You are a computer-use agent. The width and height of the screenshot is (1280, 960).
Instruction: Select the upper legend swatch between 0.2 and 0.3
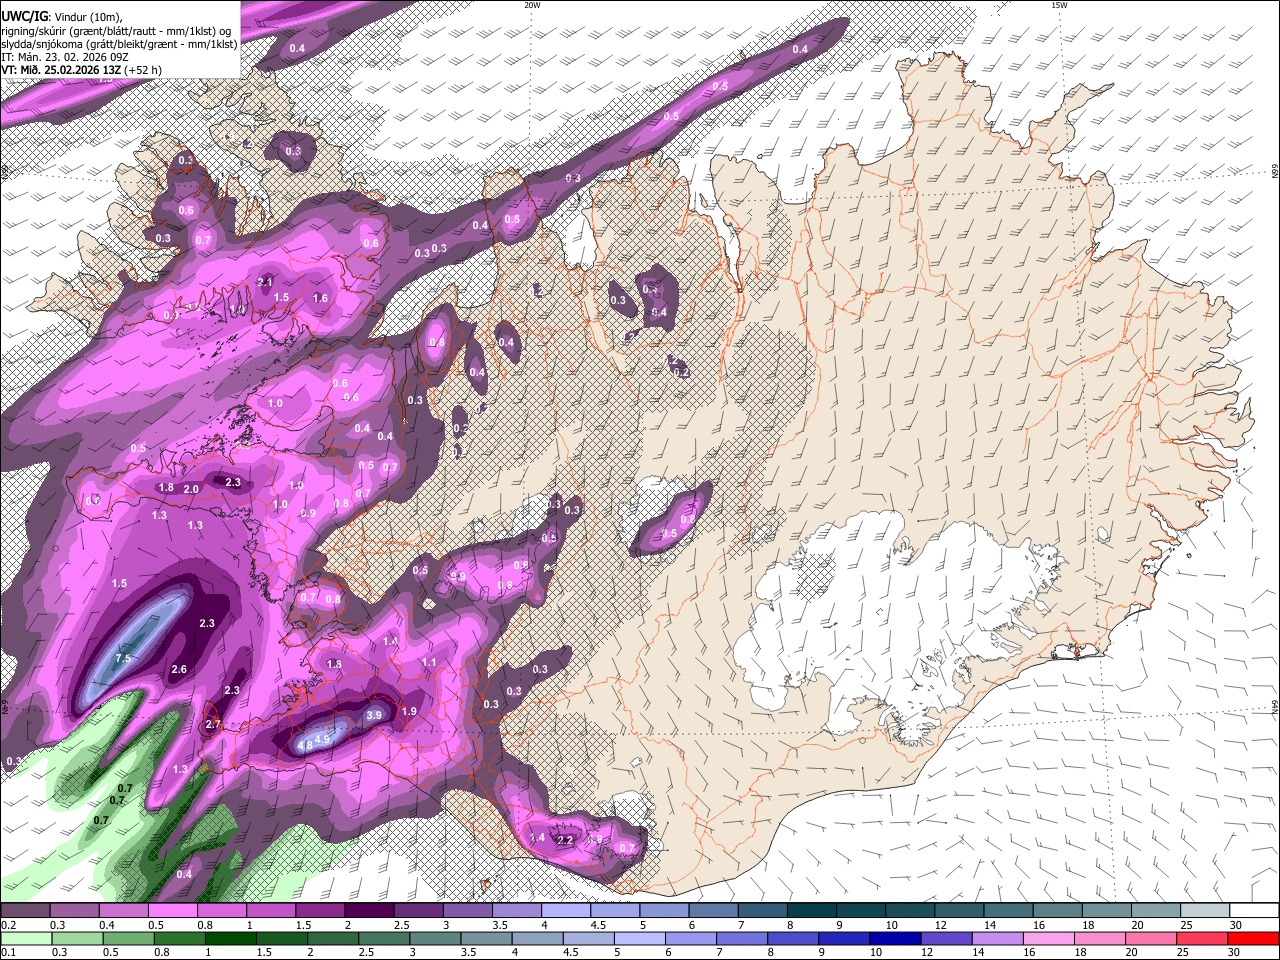click(x=25, y=910)
